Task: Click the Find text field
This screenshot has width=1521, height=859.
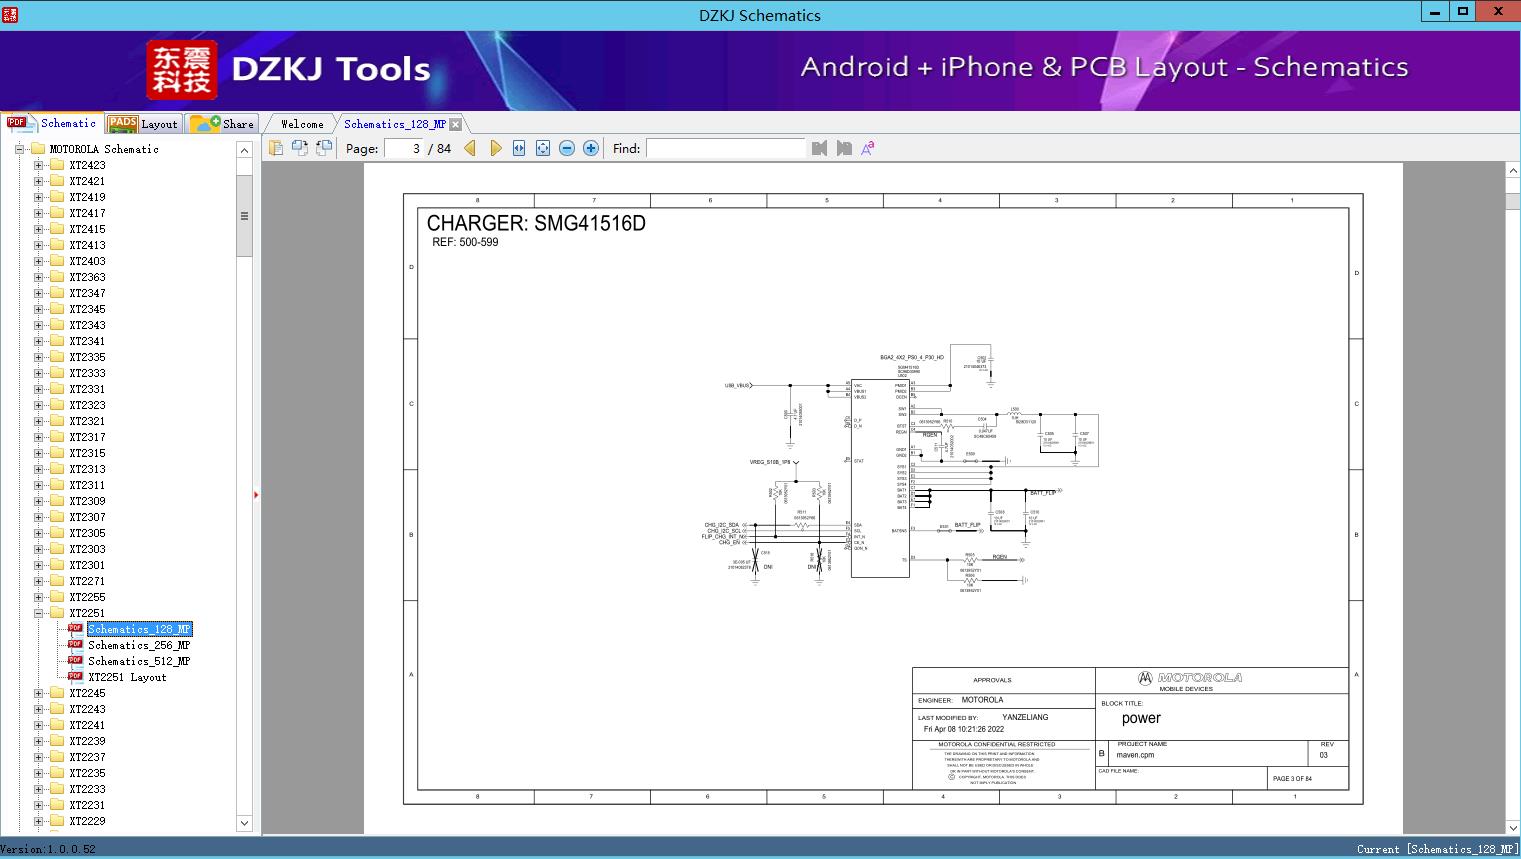Action: coord(726,148)
